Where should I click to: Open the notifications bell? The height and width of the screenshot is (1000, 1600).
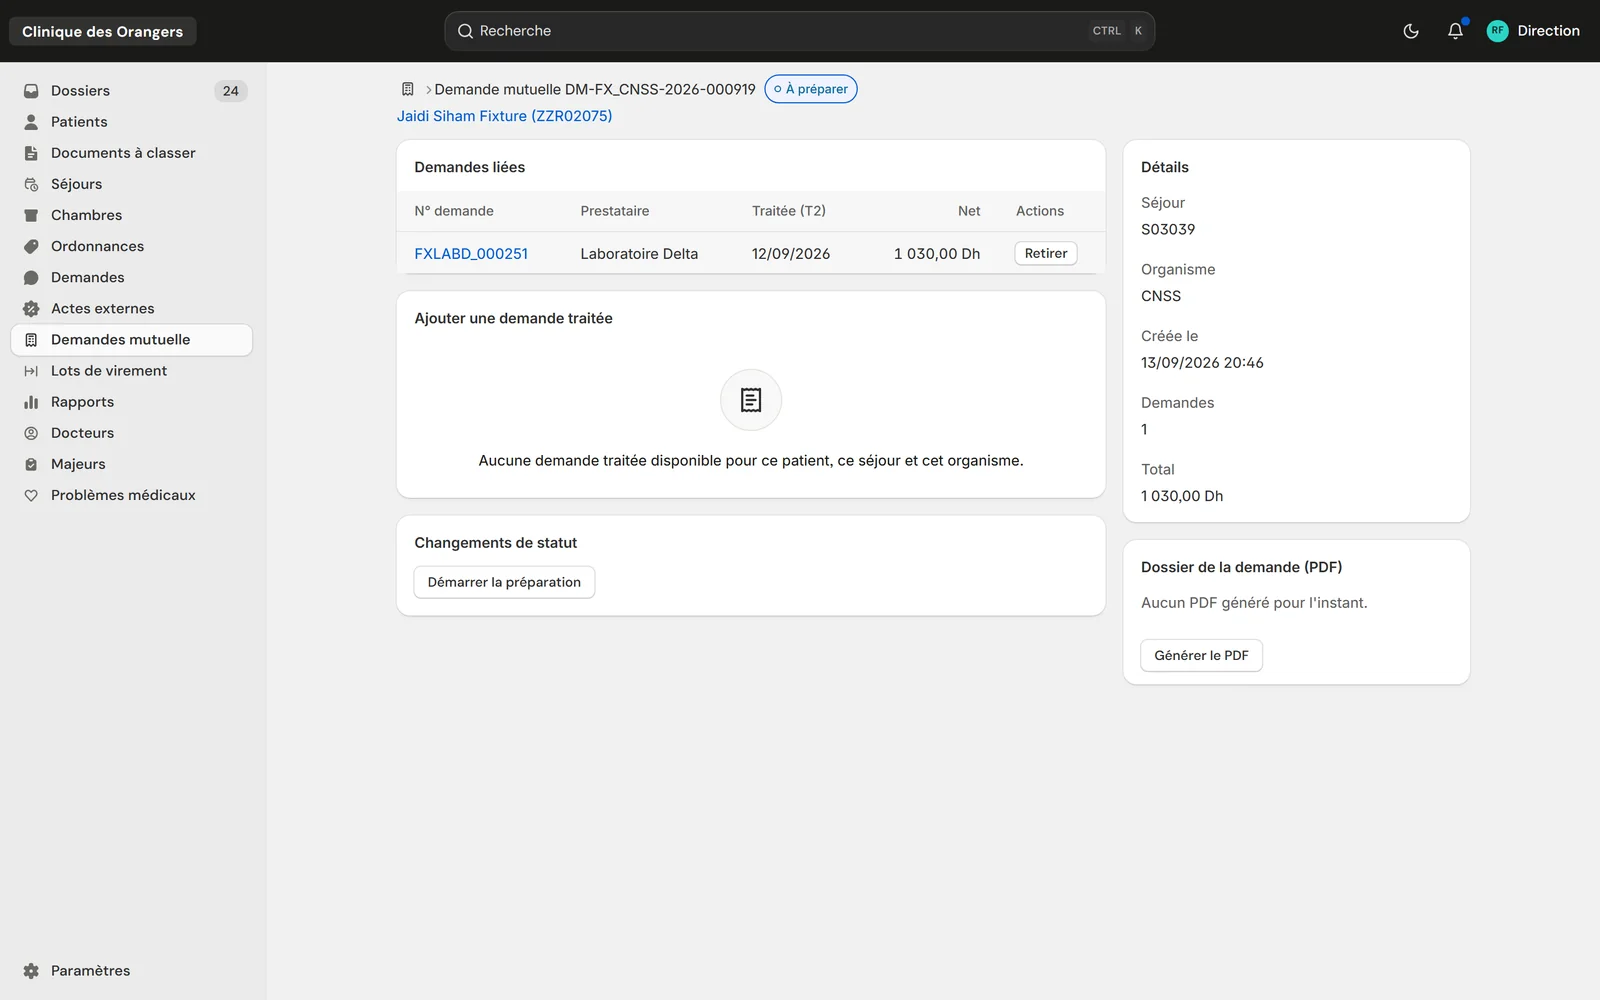pos(1455,31)
